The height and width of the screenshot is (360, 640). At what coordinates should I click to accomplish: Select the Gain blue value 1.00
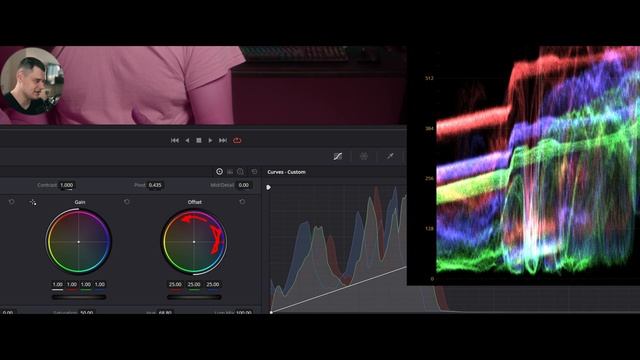100,284
